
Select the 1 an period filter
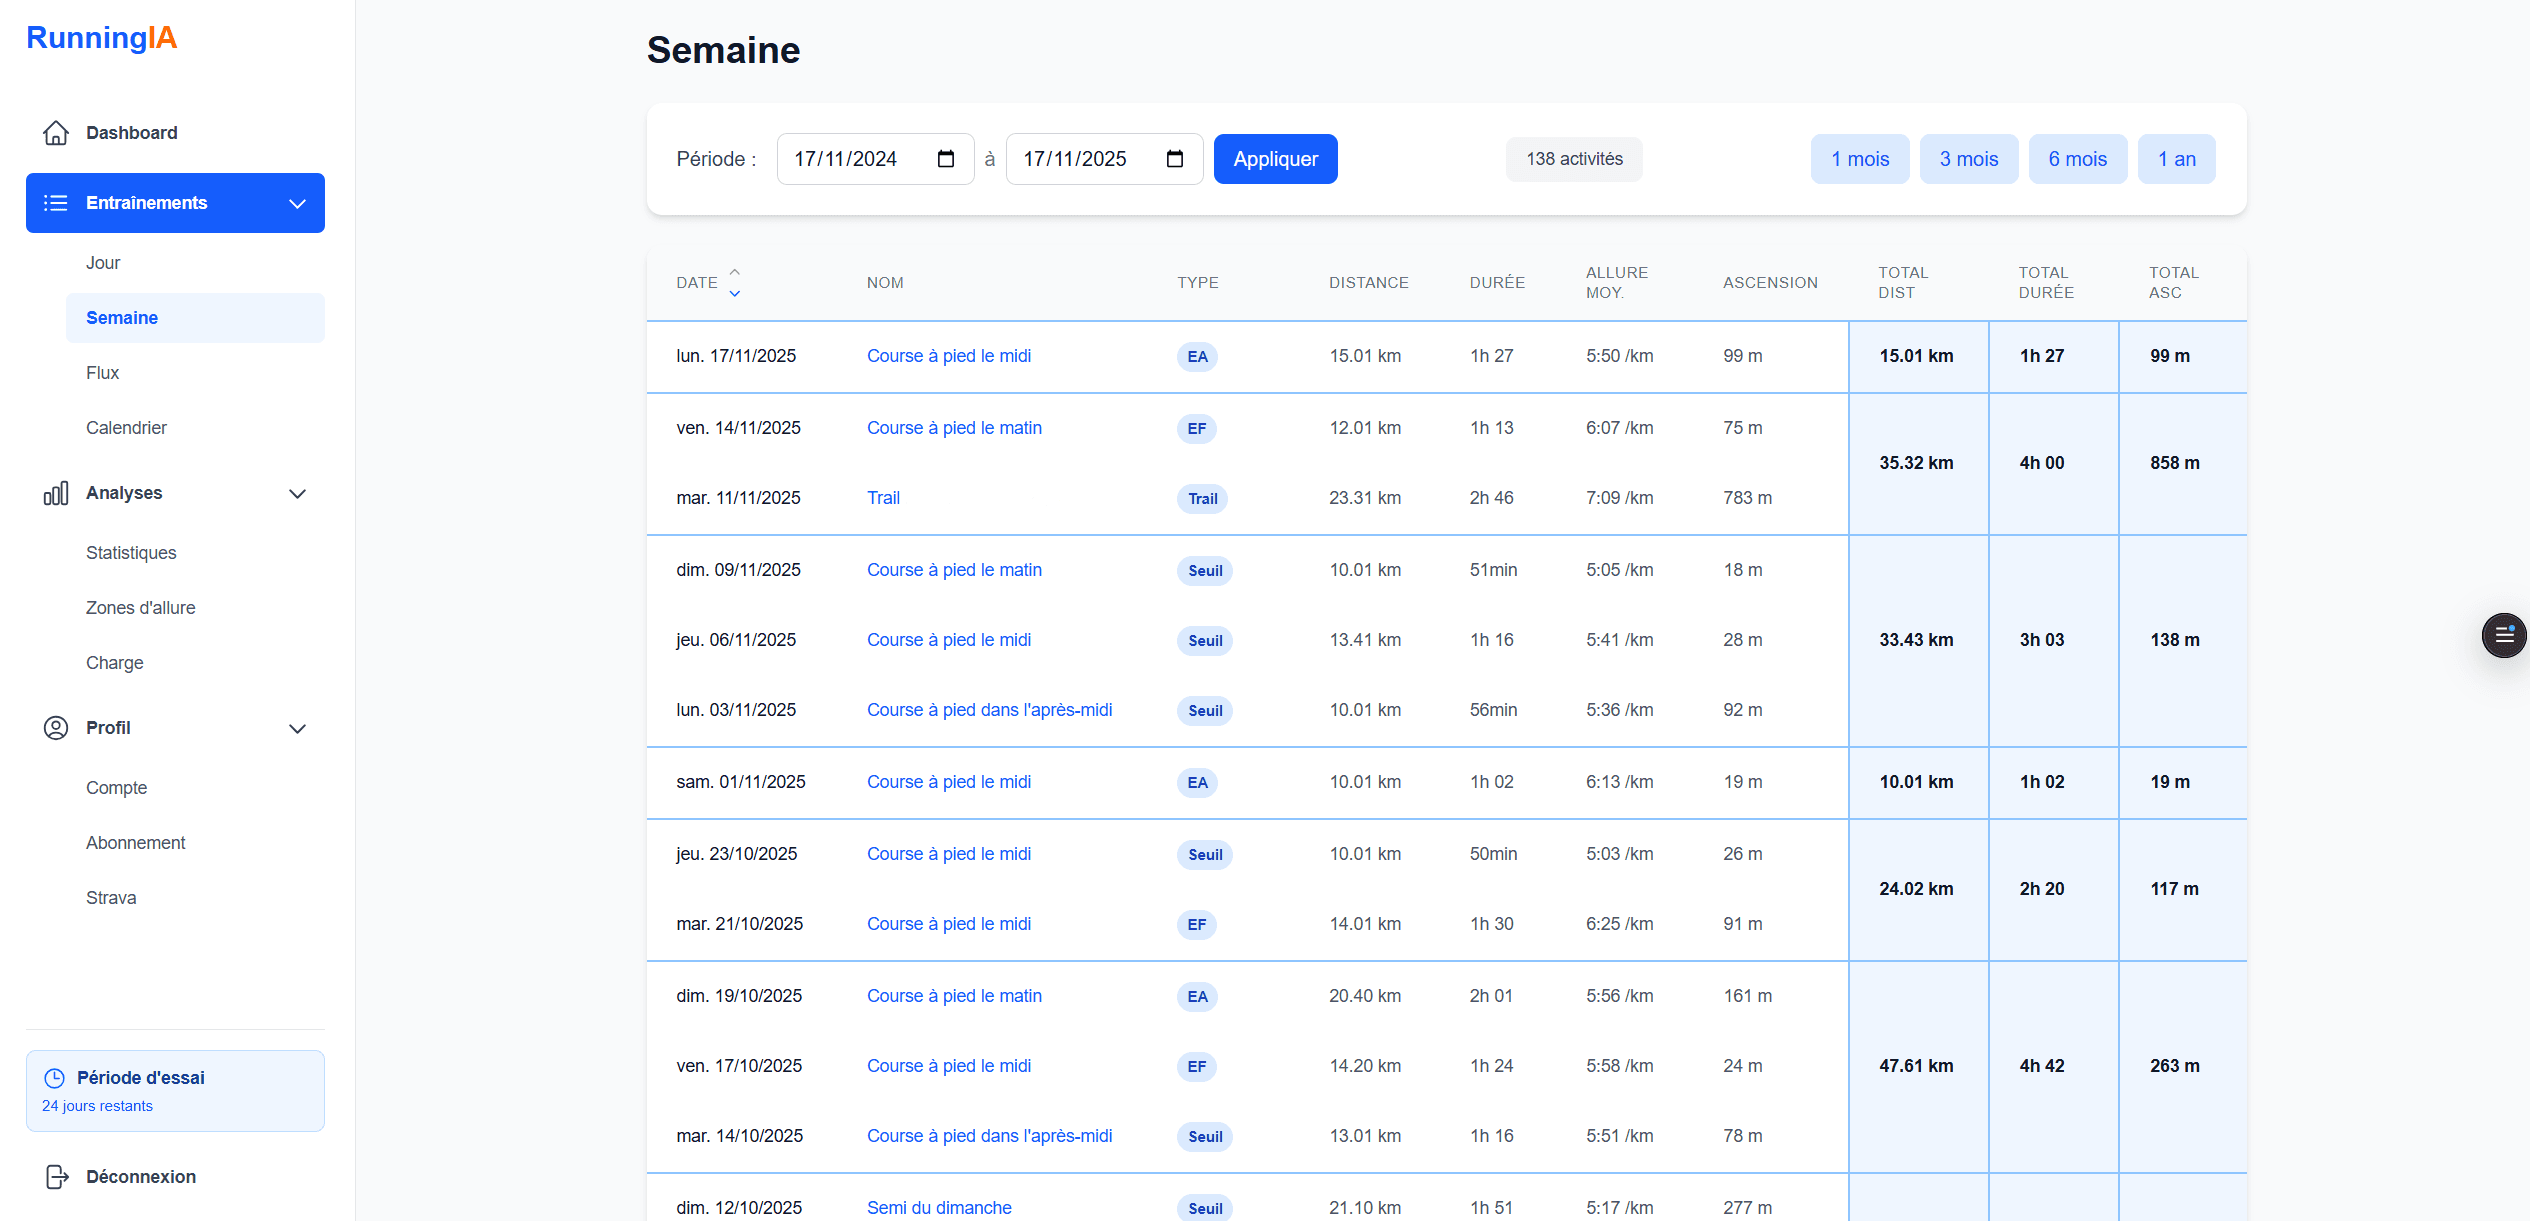[2176, 159]
